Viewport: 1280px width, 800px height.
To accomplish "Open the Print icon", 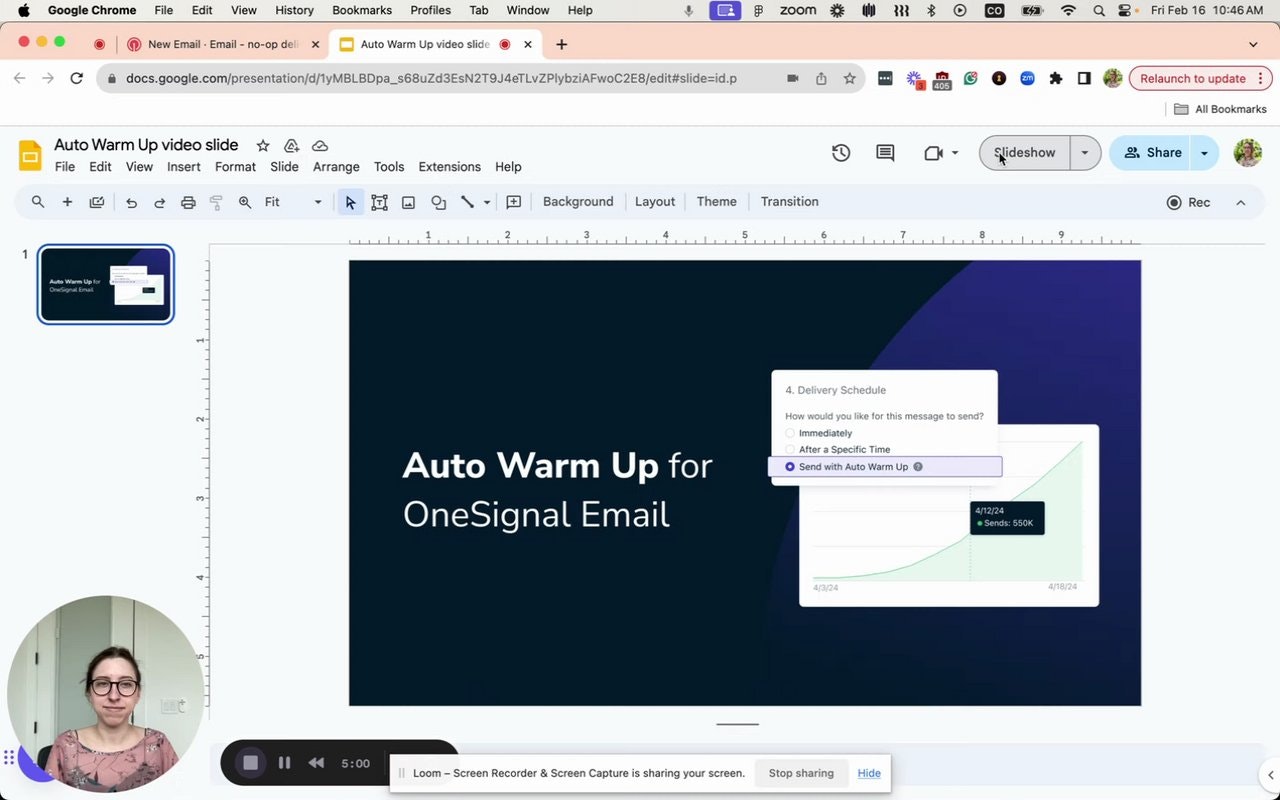I will coord(188,201).
